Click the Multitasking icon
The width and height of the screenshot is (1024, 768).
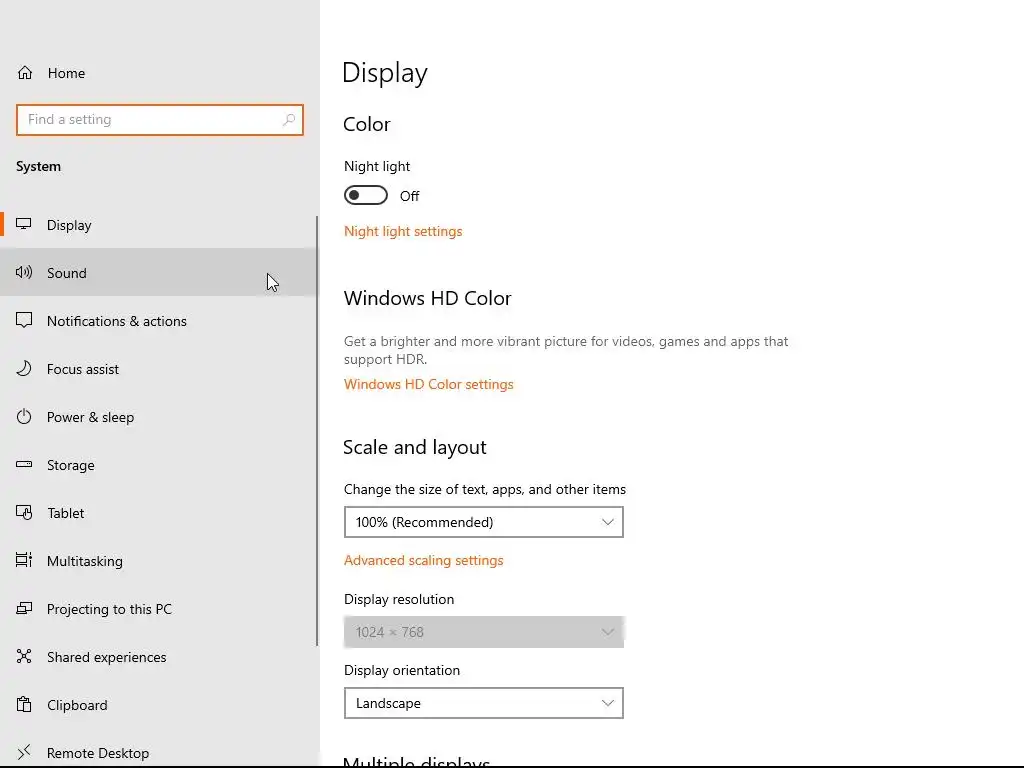click(25, 561)
